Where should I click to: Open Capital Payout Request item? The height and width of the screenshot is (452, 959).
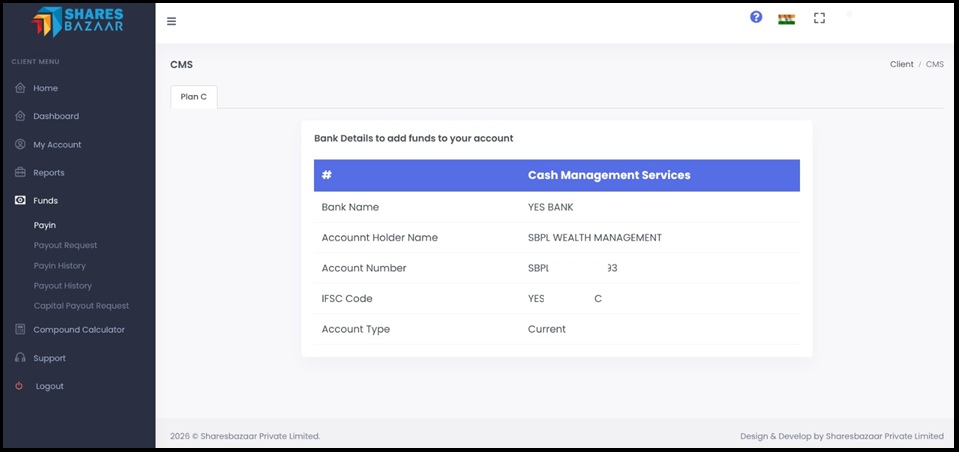[81, 306]
